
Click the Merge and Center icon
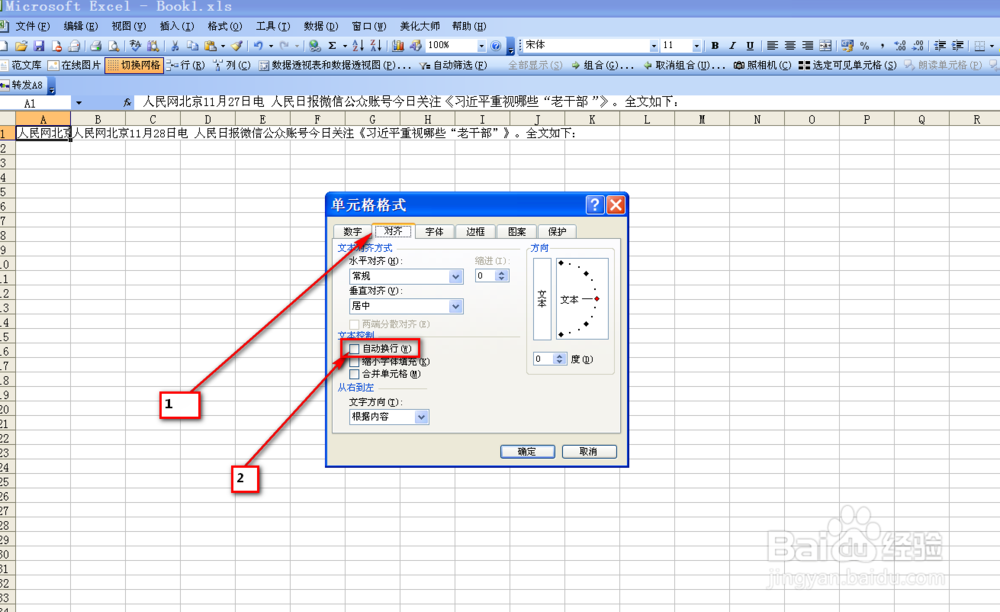825,46
